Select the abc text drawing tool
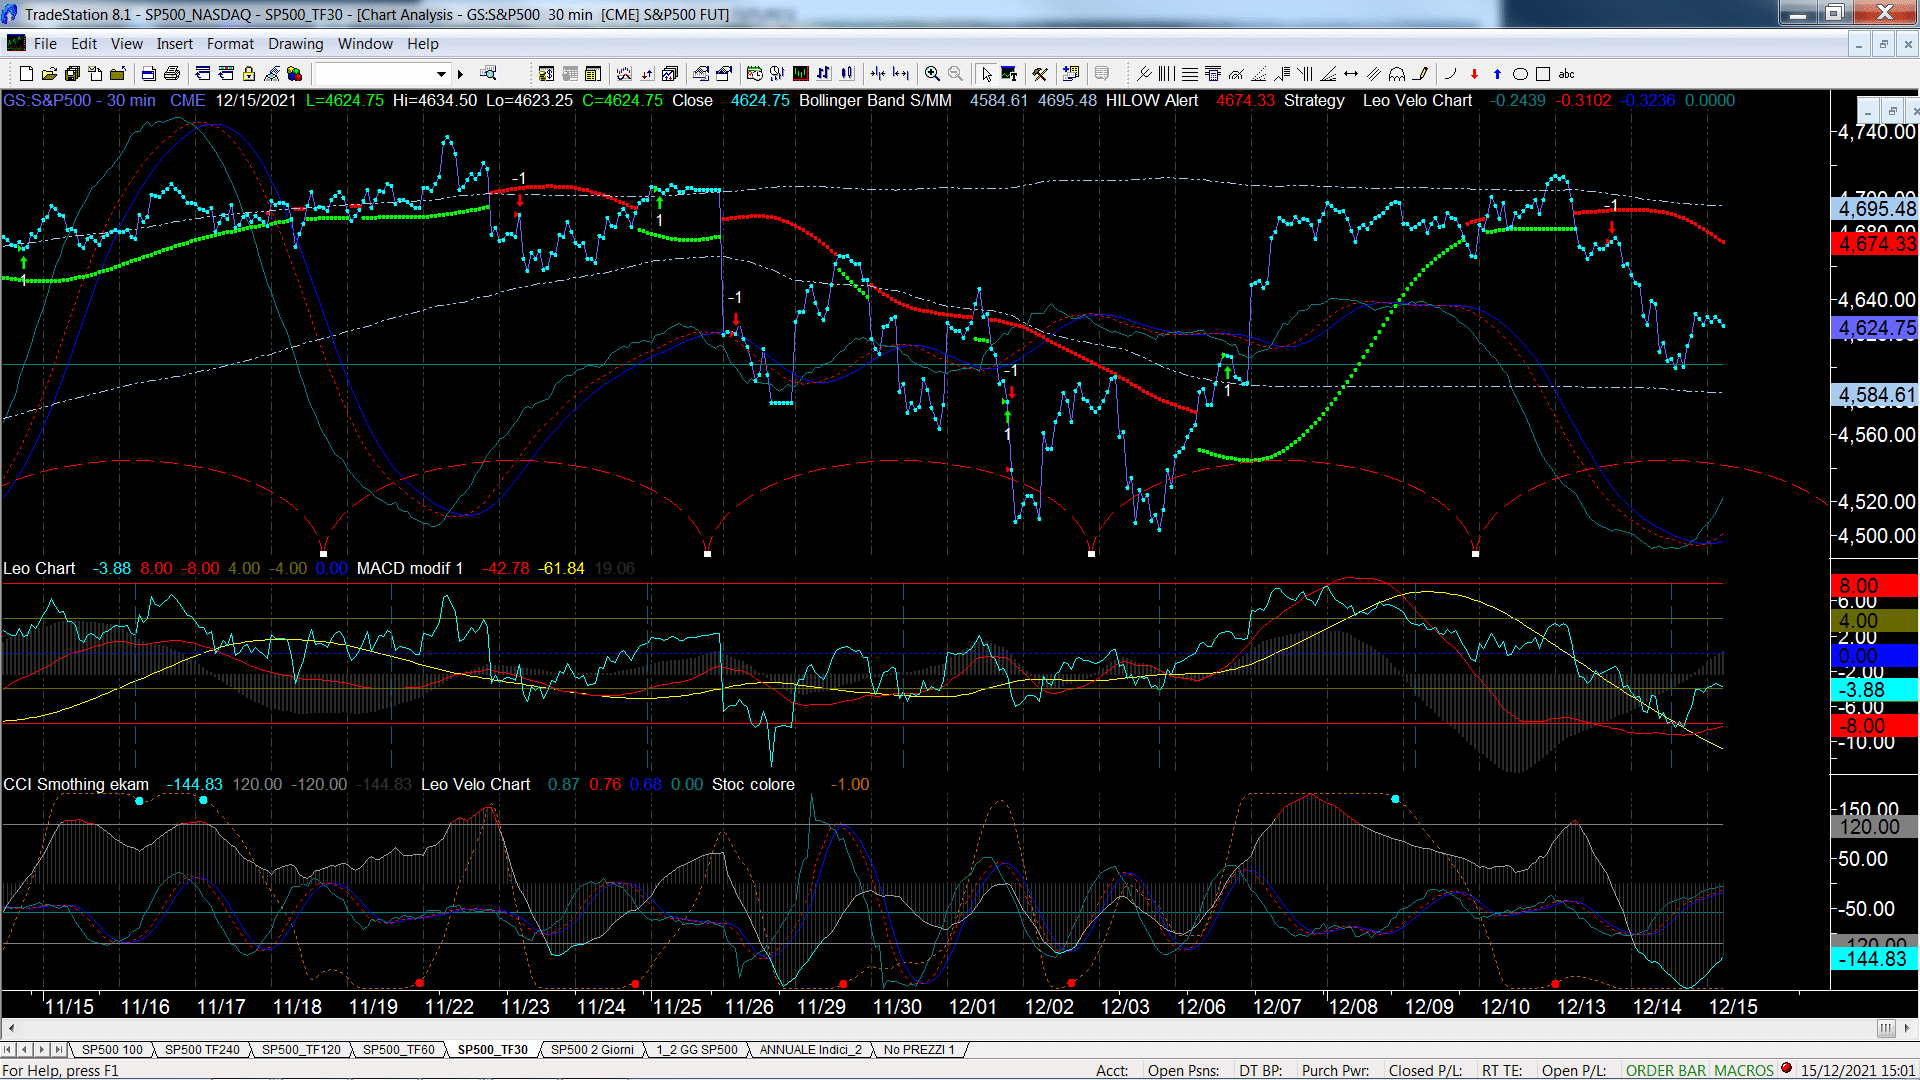1920x1080 pixels. click(1566, 74)
